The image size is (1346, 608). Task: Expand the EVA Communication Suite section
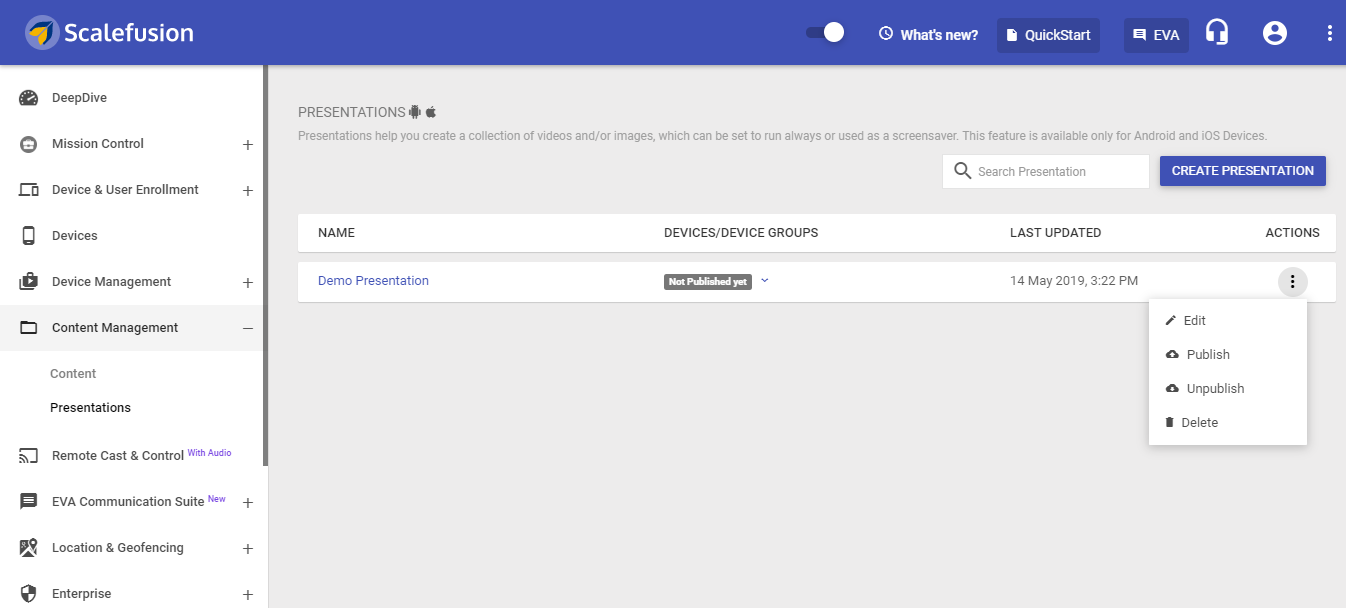pyautogui.click(x=248, y=503)
